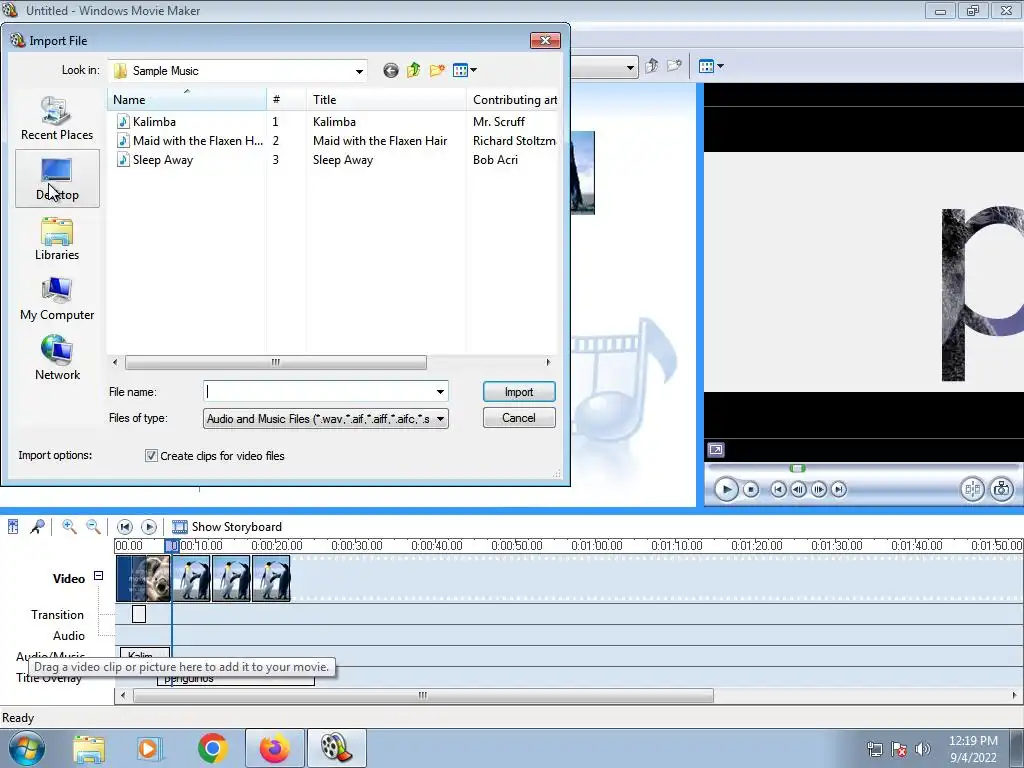Close the Import File dialog
This screenshot has height=768, width=1024.
(545, 40)
